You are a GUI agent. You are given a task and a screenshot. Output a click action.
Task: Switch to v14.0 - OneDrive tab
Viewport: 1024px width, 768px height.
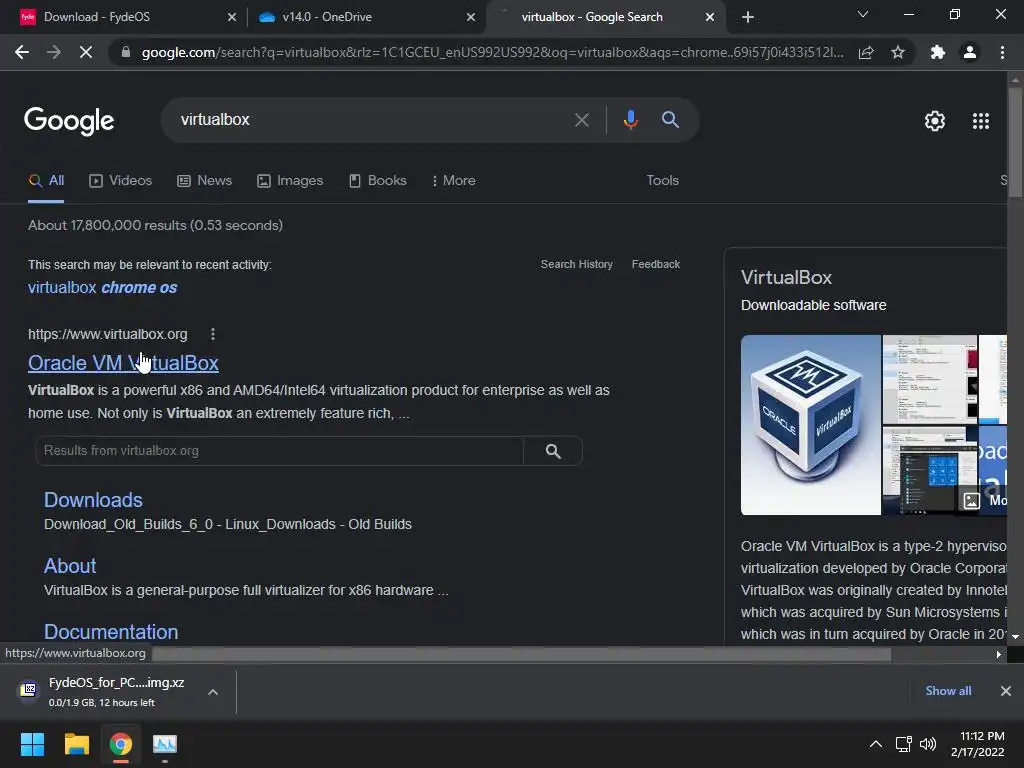tap(366, 17)
